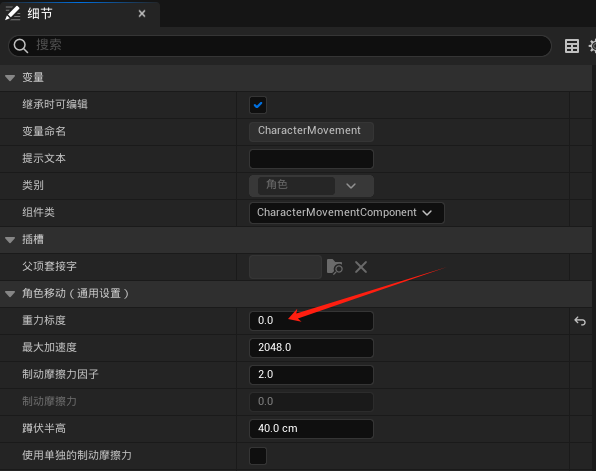Reset 重力标度 to default with arrow
Screen dimensions: 596x471
click(x=580, y=321)
